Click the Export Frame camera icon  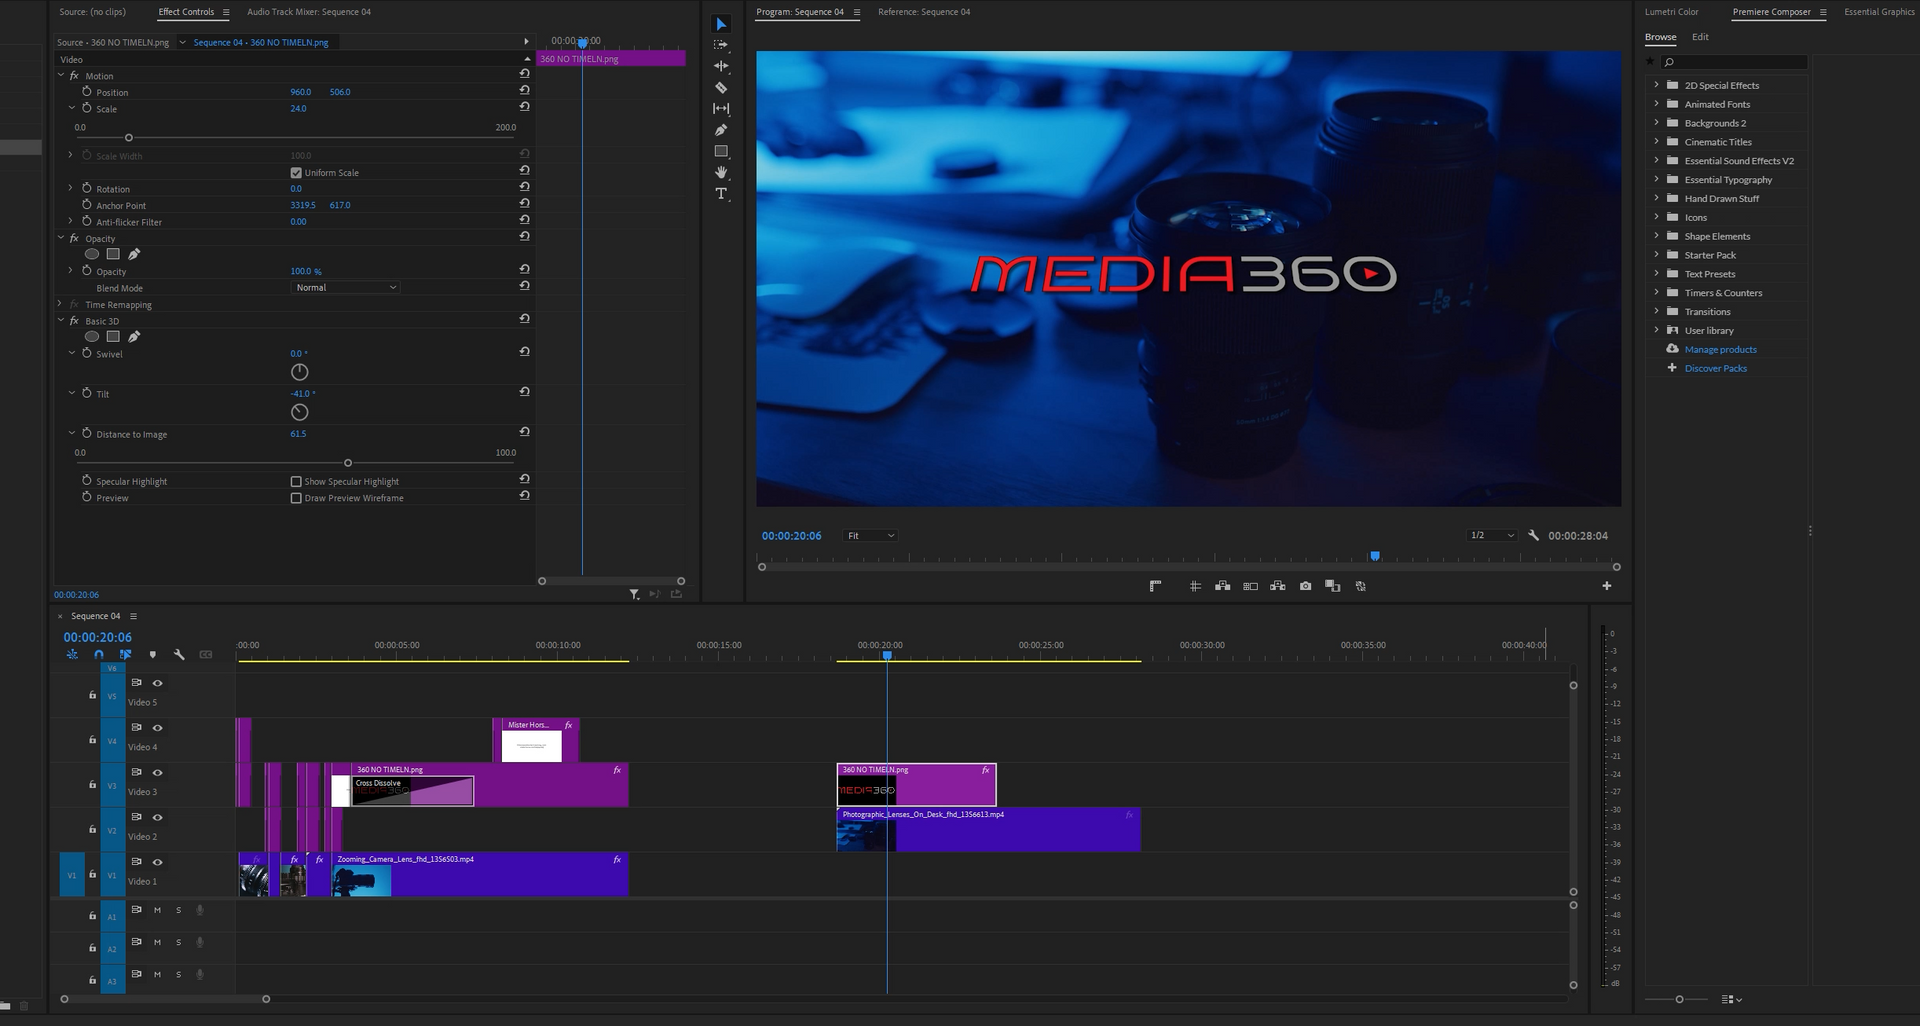1305,586
